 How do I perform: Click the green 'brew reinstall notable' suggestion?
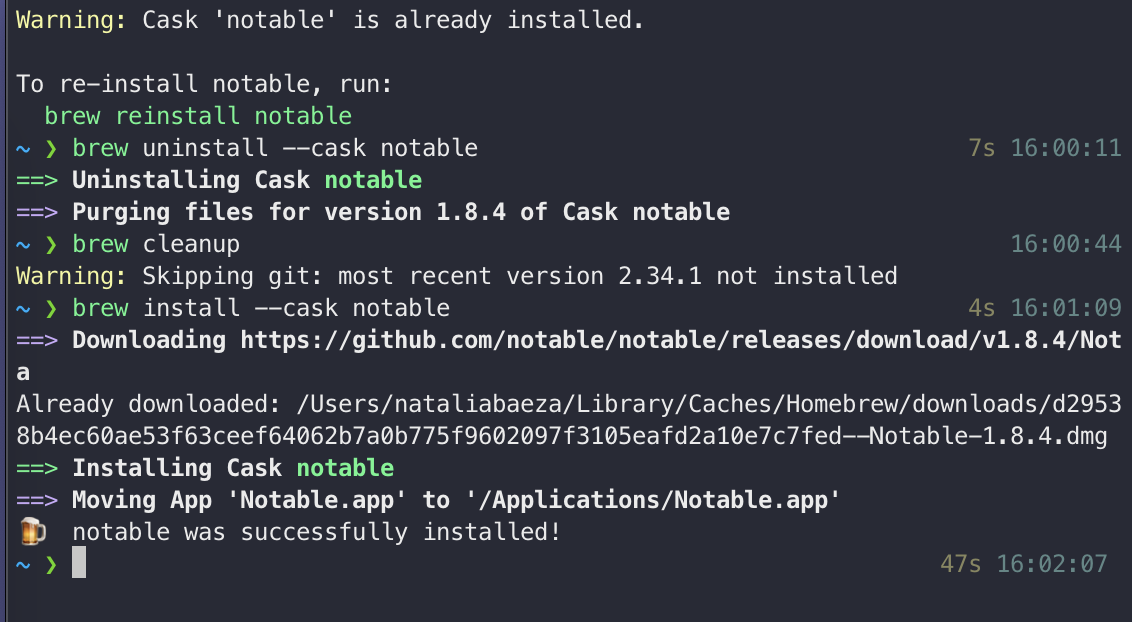198,115
